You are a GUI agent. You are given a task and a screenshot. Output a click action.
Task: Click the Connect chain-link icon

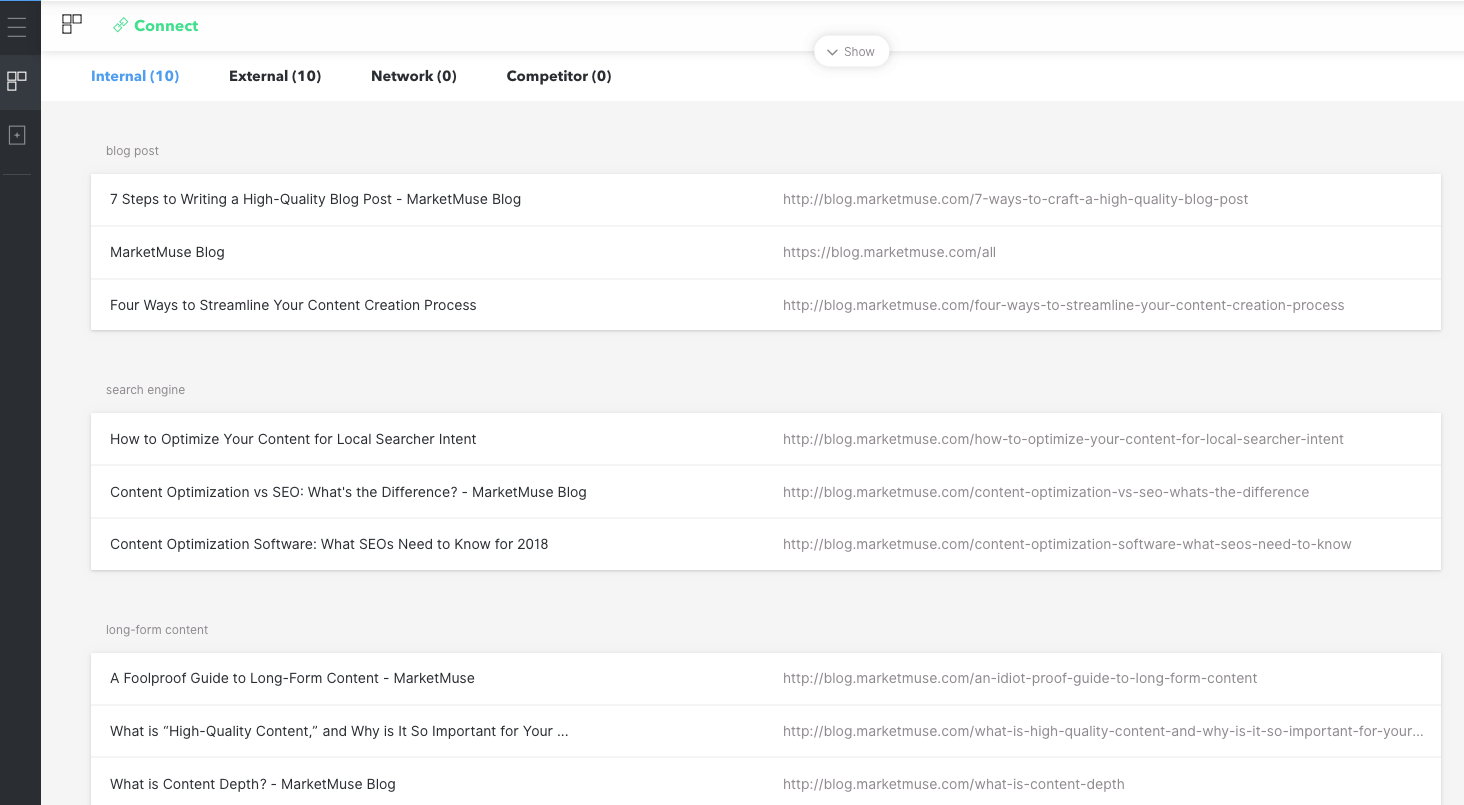(x=120, y=25)
